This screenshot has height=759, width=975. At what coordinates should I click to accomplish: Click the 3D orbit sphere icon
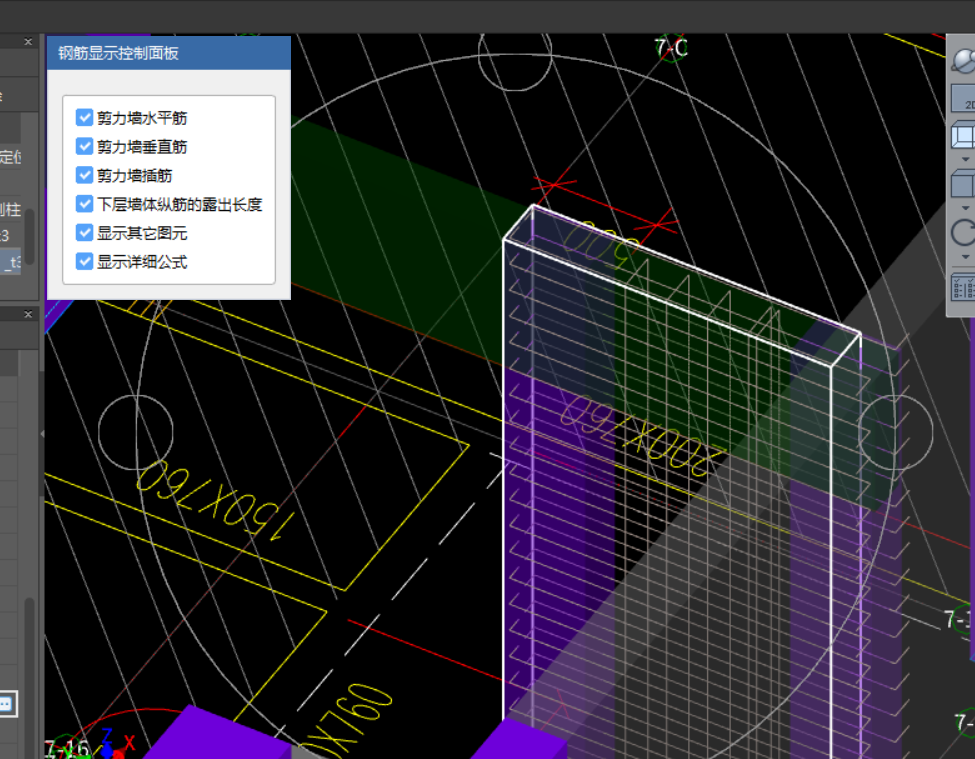[963, 61]
